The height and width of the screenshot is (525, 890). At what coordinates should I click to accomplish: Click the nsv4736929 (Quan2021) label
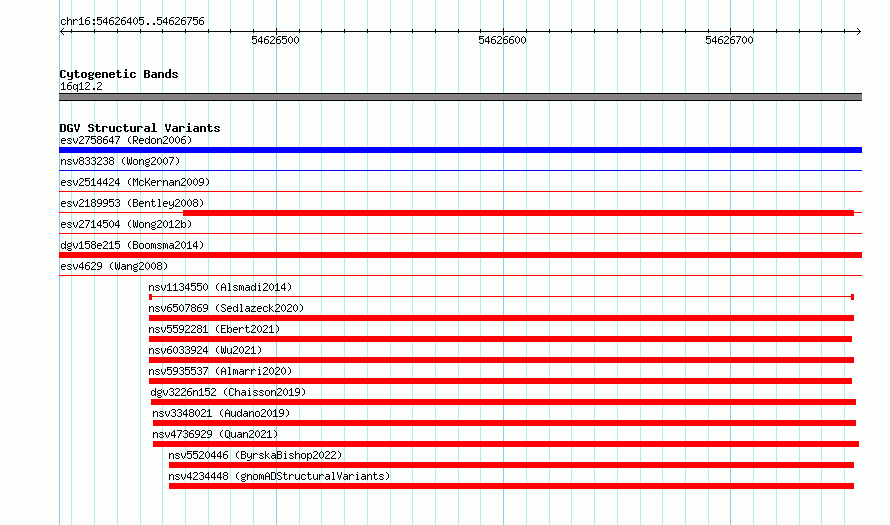click(x=215, y=434)
